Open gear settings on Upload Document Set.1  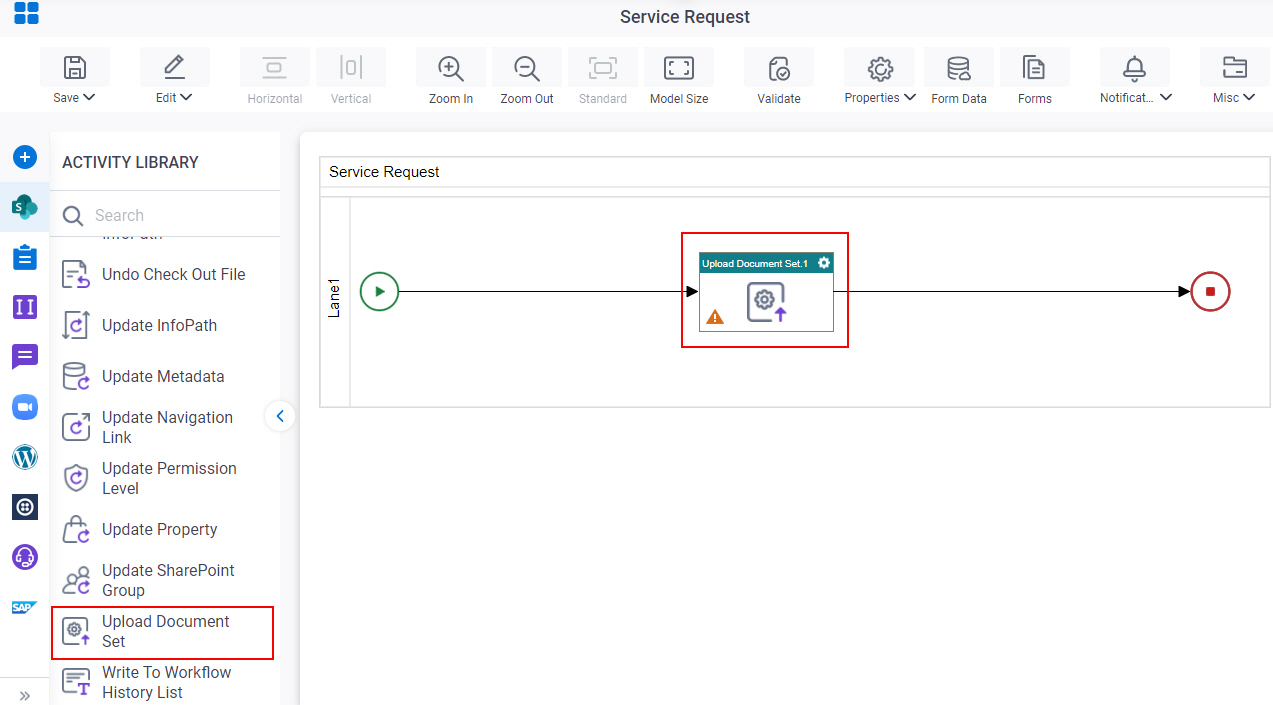tap(824, 263)
